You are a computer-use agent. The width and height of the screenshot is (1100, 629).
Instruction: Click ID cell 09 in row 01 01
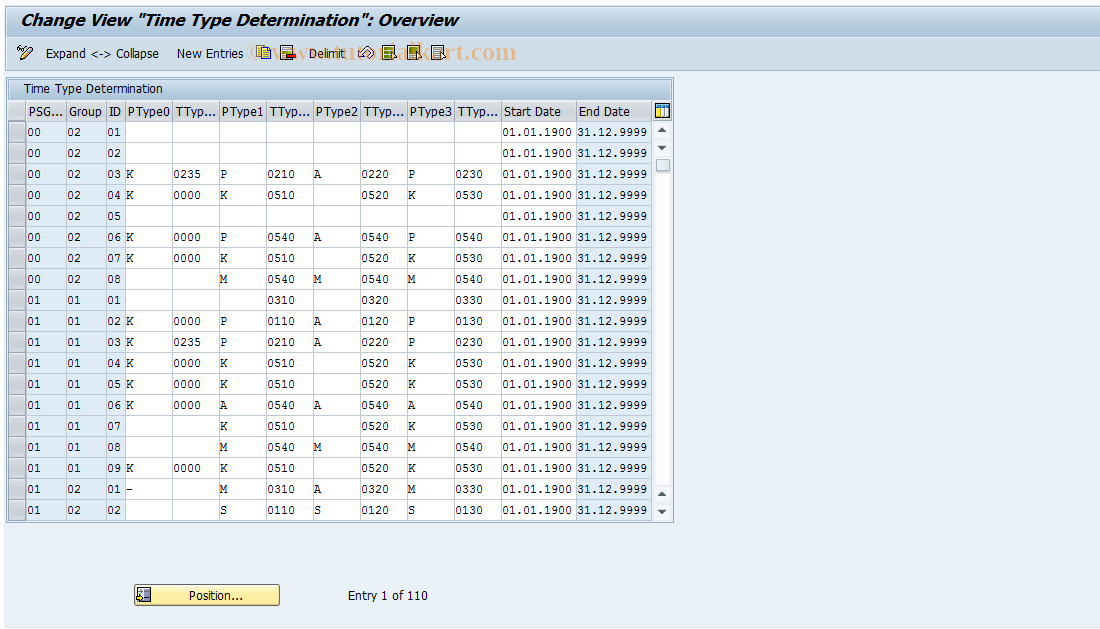pos(114,468)
